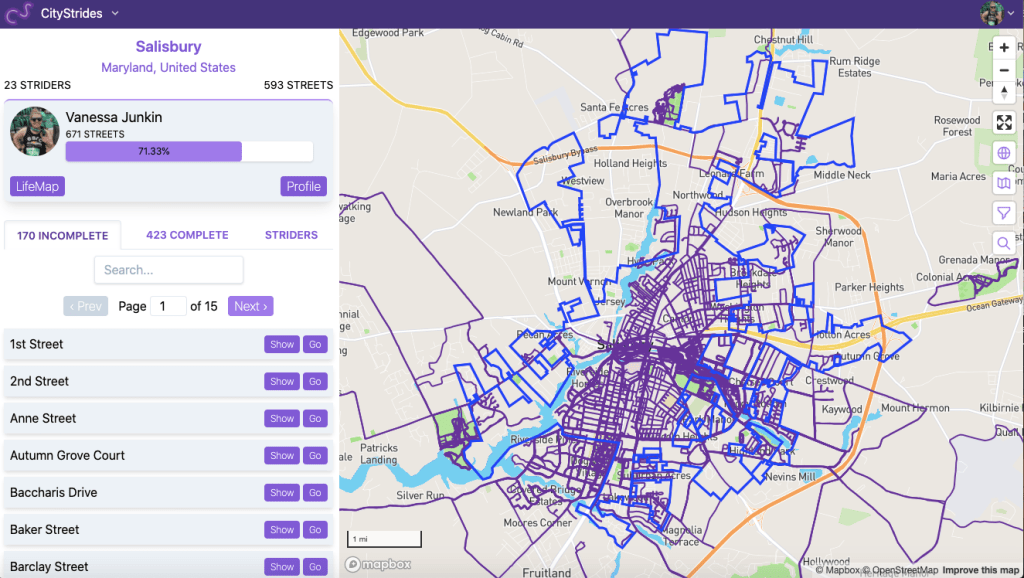
Task: Open the profile avatar menu top right
Action: pyautogui.click(x=994, y=13)
